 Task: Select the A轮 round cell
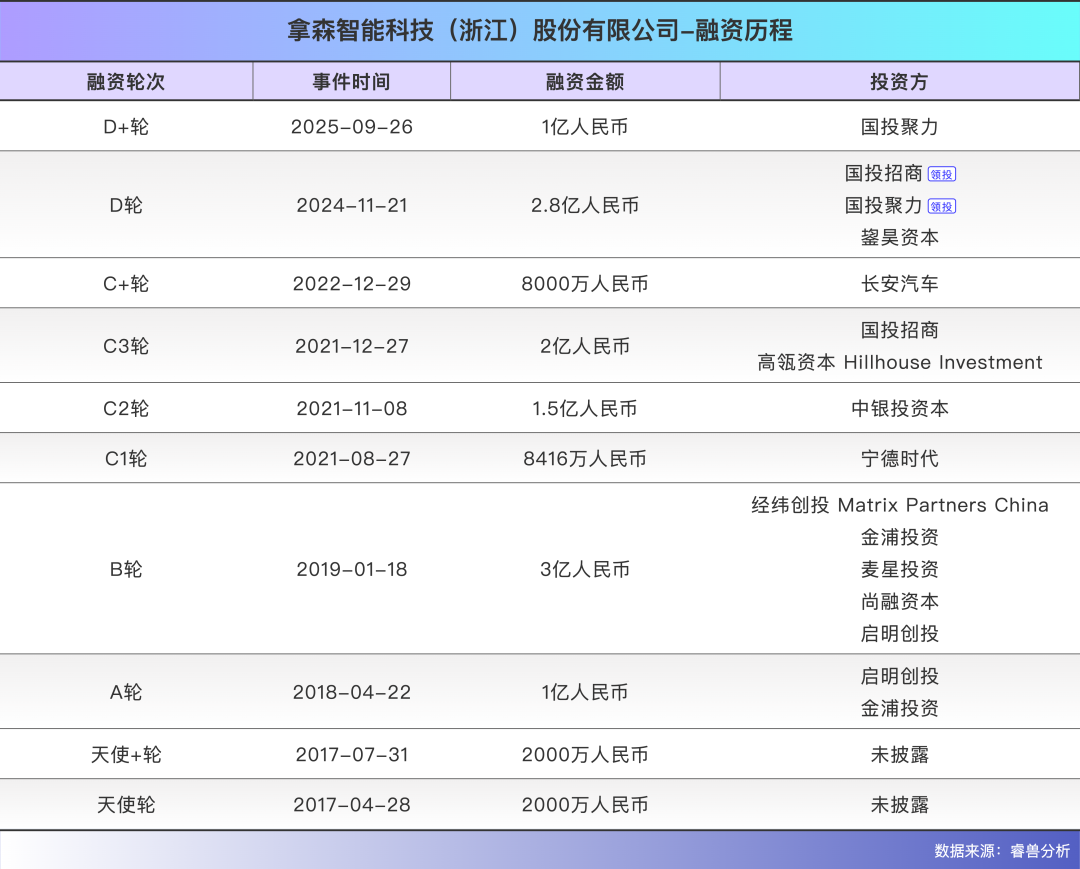126,692
